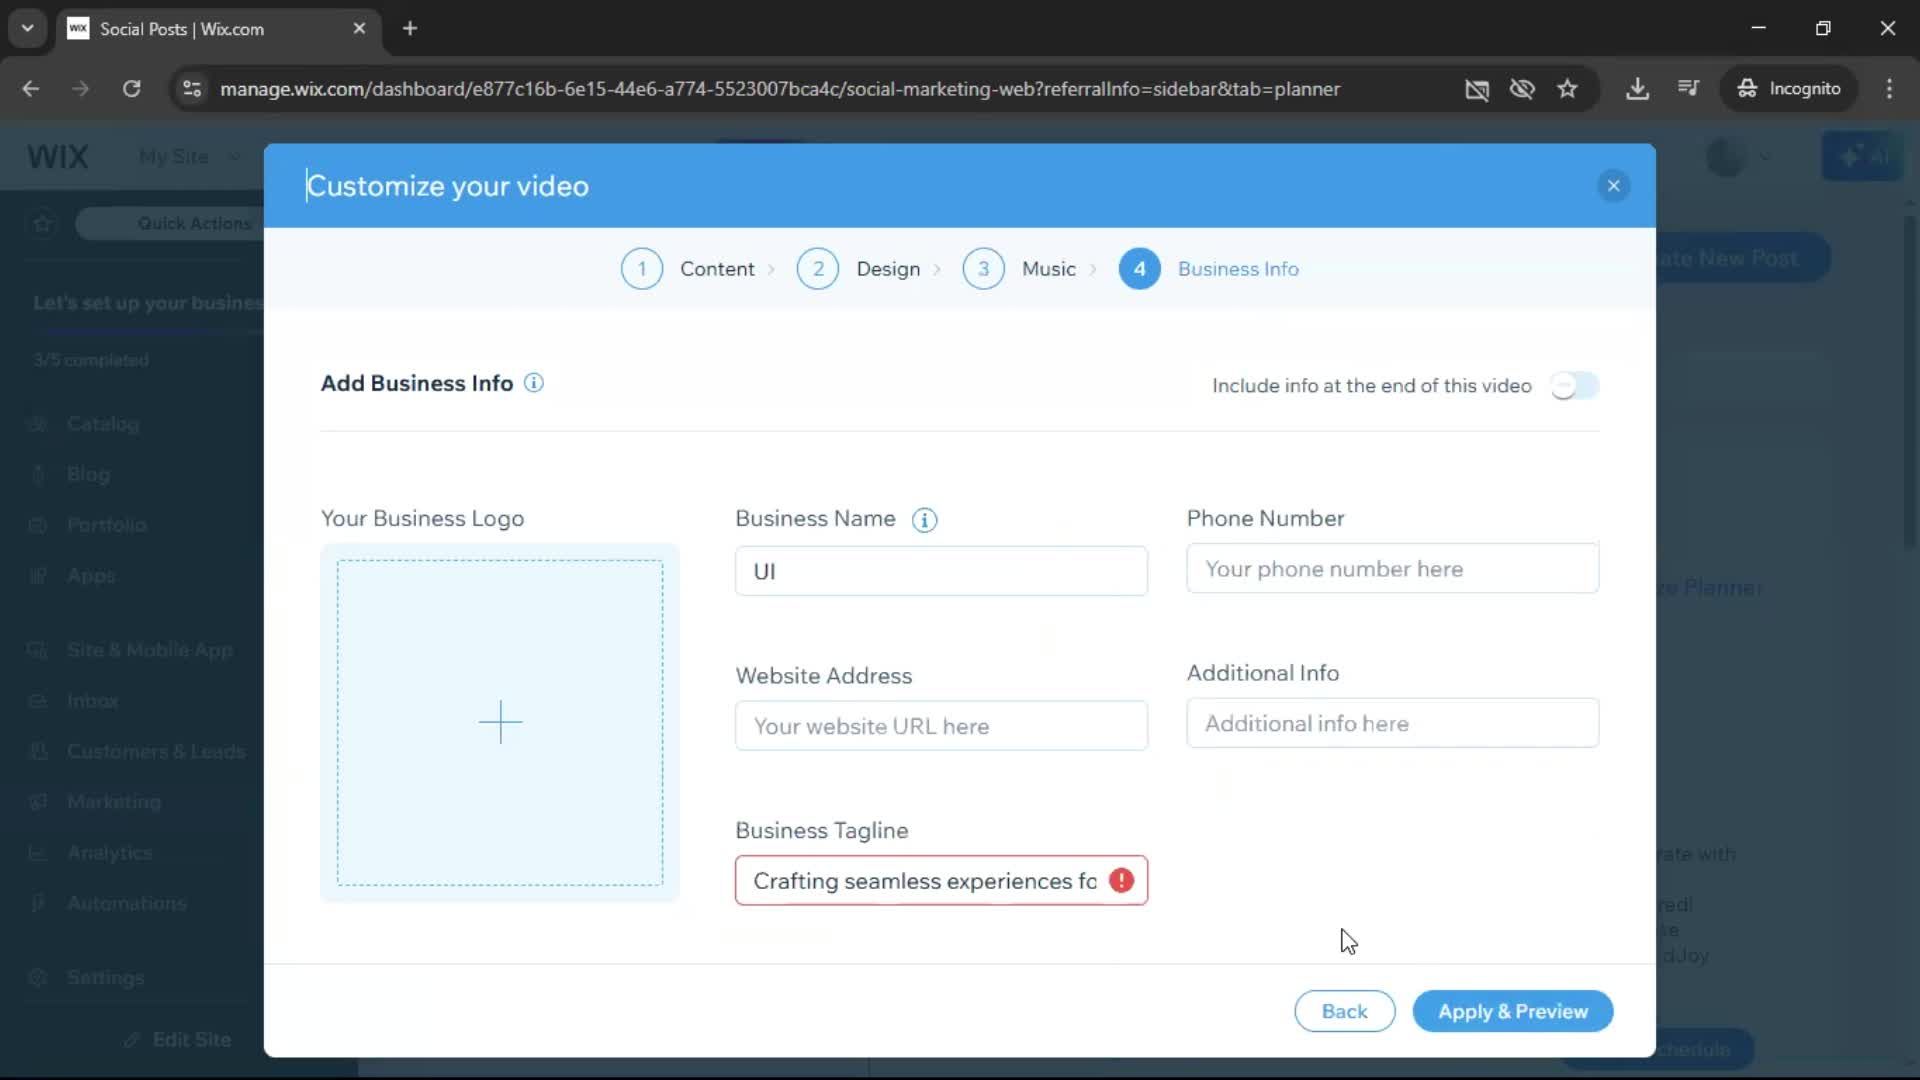Click the camera blocked icon in address bar
The image size is (1920, 1080).
[1477, 89]
